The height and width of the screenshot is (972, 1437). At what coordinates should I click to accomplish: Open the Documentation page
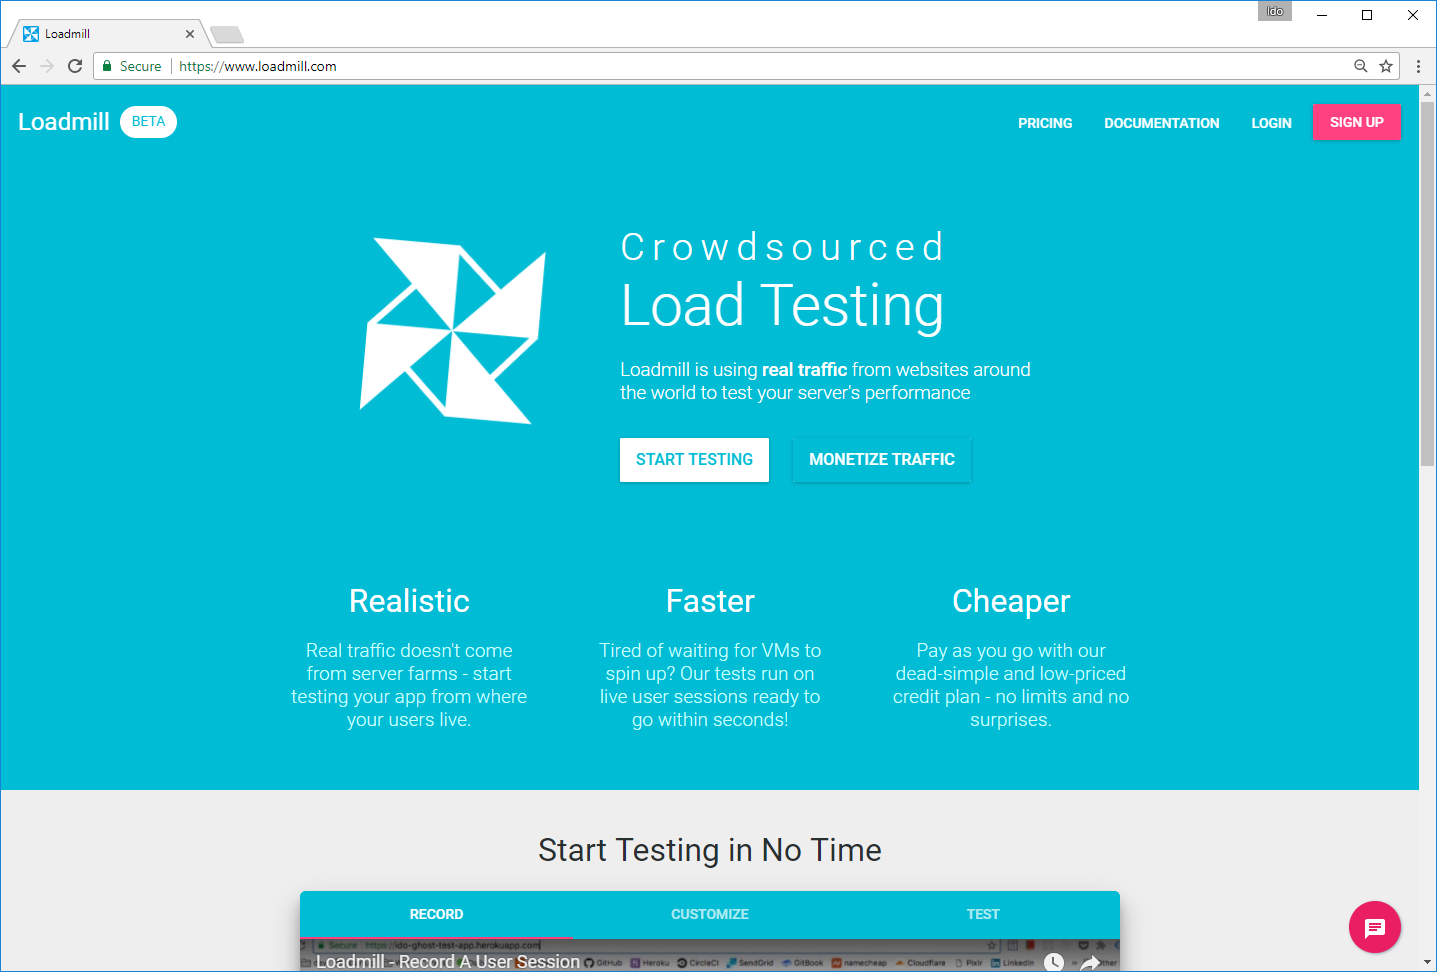(x=1162, y=123)
